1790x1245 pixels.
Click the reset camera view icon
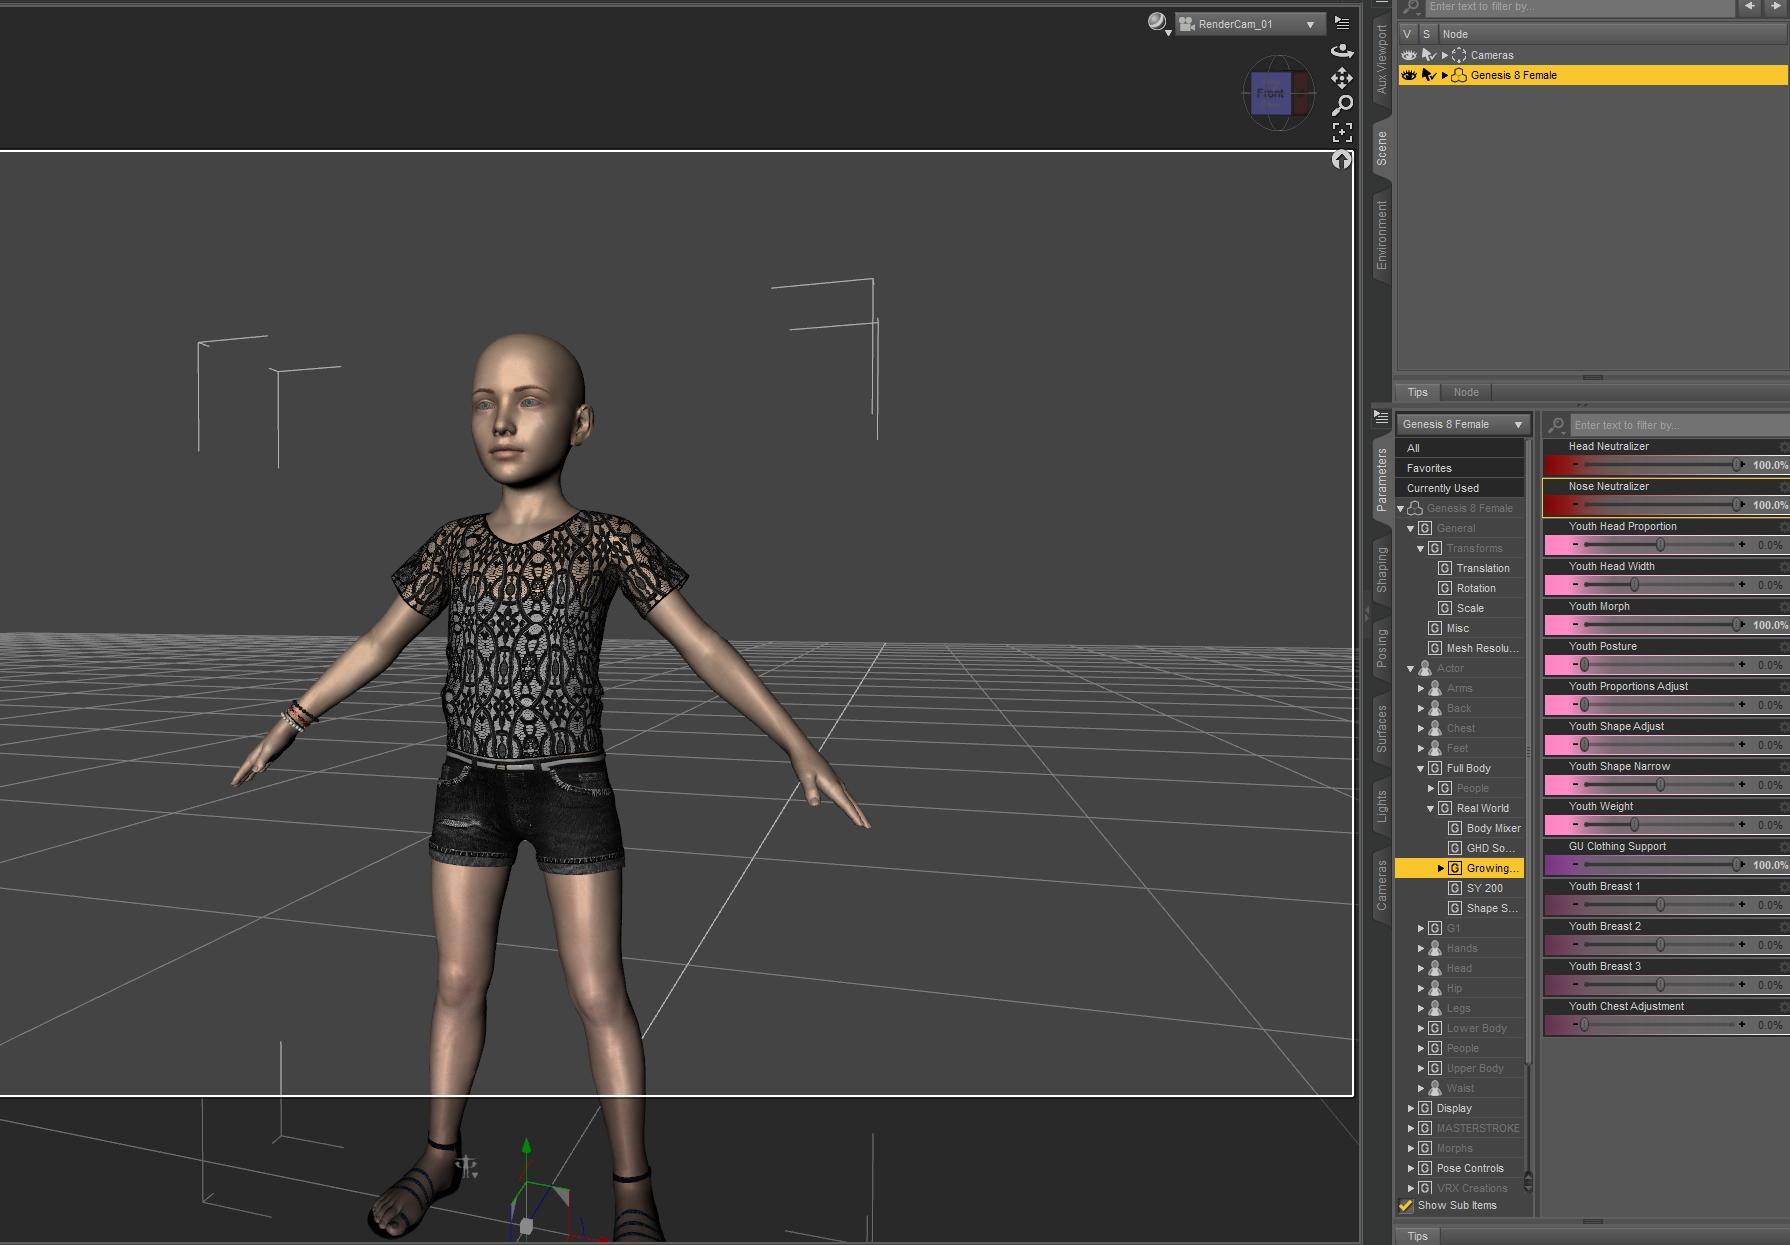tap(1342, 159)
